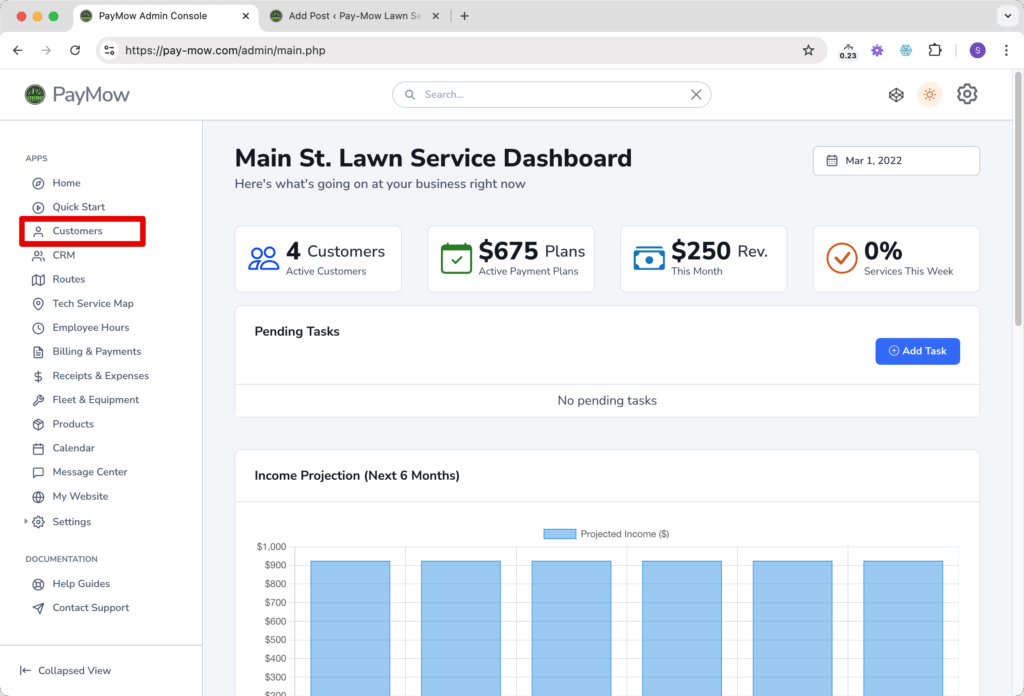Image resolution: width=1024 pixels, height=696 pixels.
Task: Open Routes in the sidebar
Action: [x=69, y=279]
